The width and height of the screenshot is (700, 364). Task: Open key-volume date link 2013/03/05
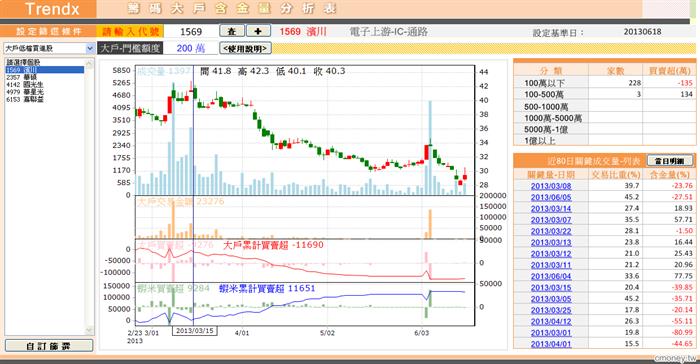pyautogui.click(x=551, y=299)
